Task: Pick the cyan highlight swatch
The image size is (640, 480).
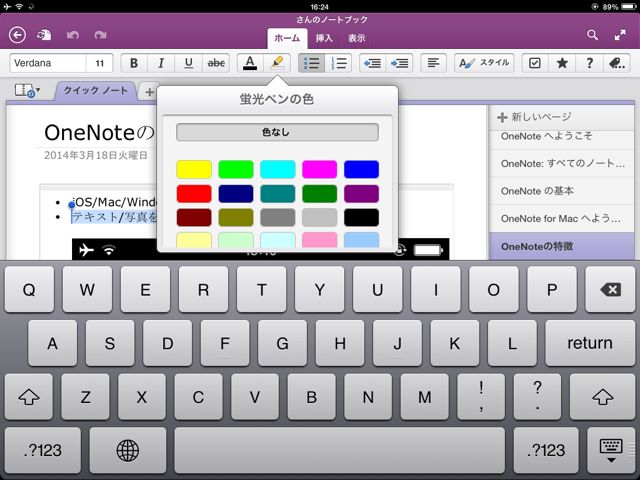Action: tap(278, 169)
